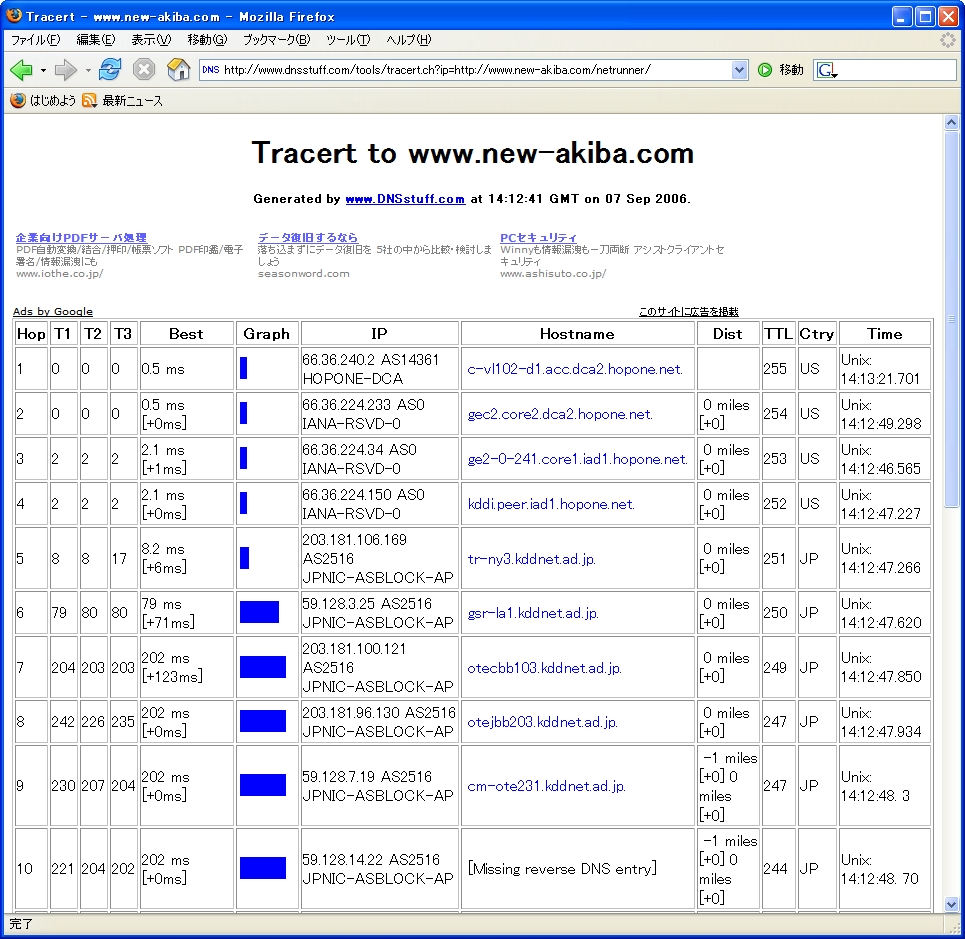The width and height of the screenshot is (965, 939).
Task: Click the activity throbber icon
Action: (948, 40)
